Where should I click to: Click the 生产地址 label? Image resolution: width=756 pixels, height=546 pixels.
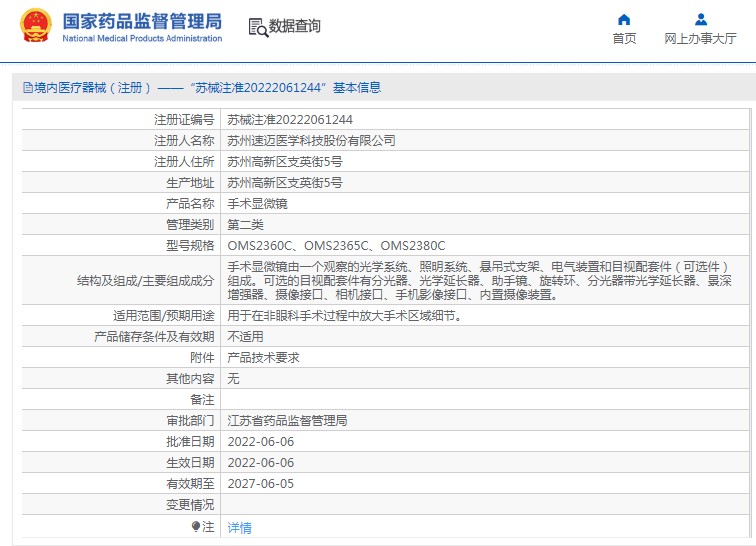tap(190, 183)
